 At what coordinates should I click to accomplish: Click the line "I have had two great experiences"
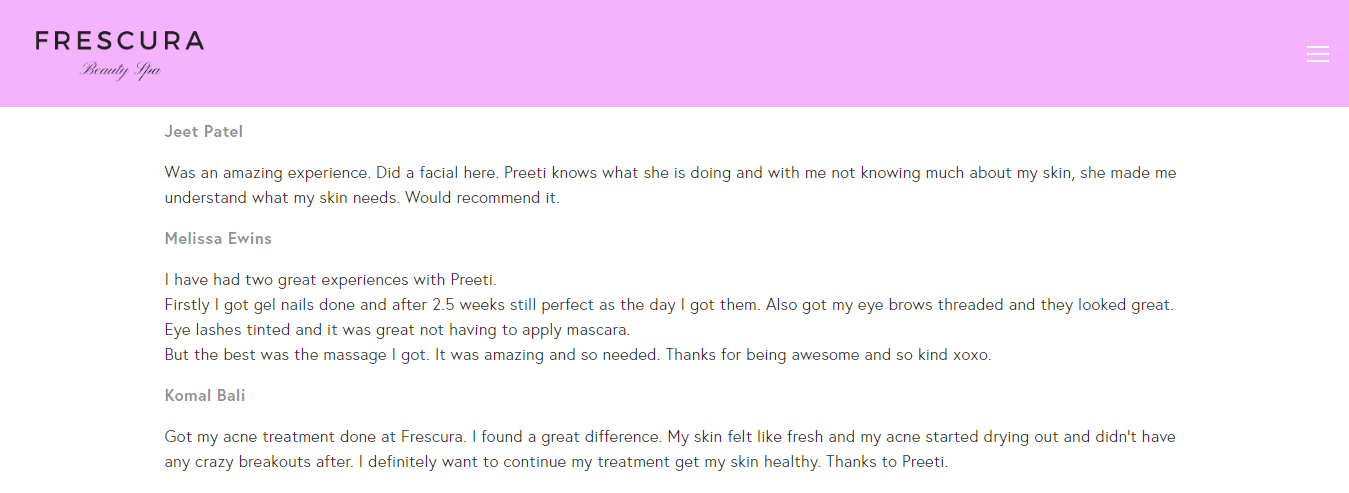[330, 280]
